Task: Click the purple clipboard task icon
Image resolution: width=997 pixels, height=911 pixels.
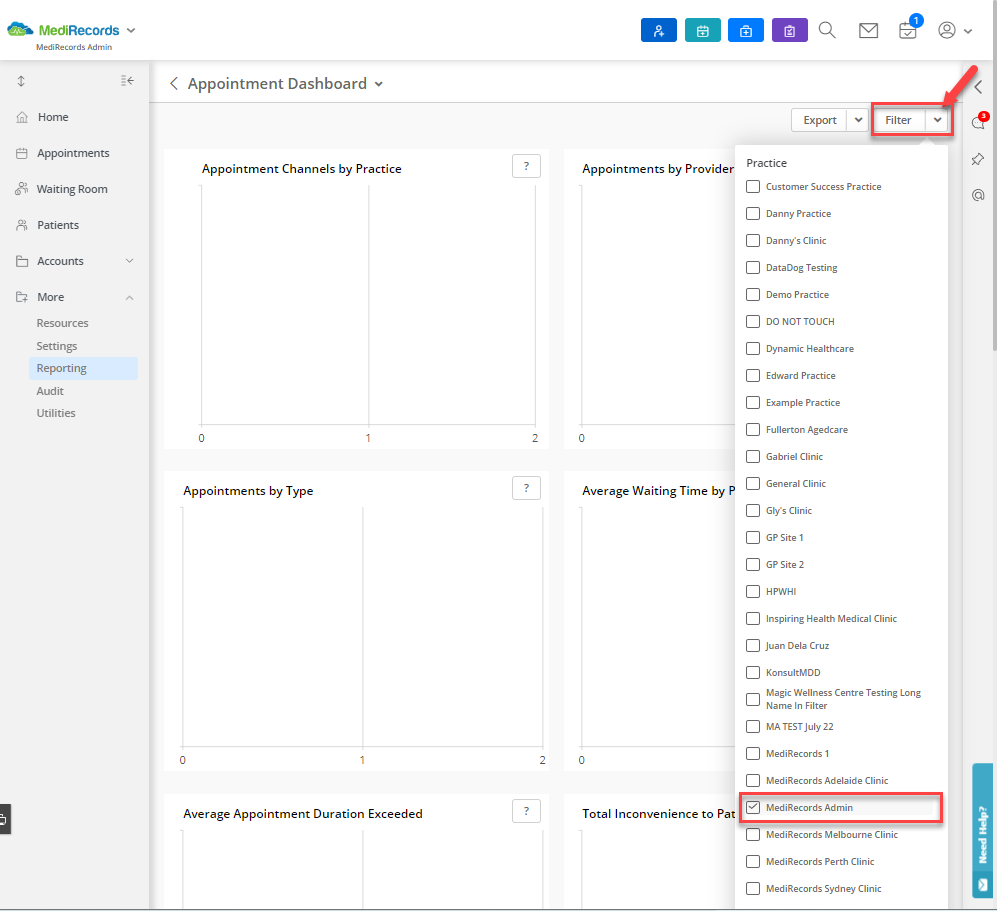Action: coord(790,30)
